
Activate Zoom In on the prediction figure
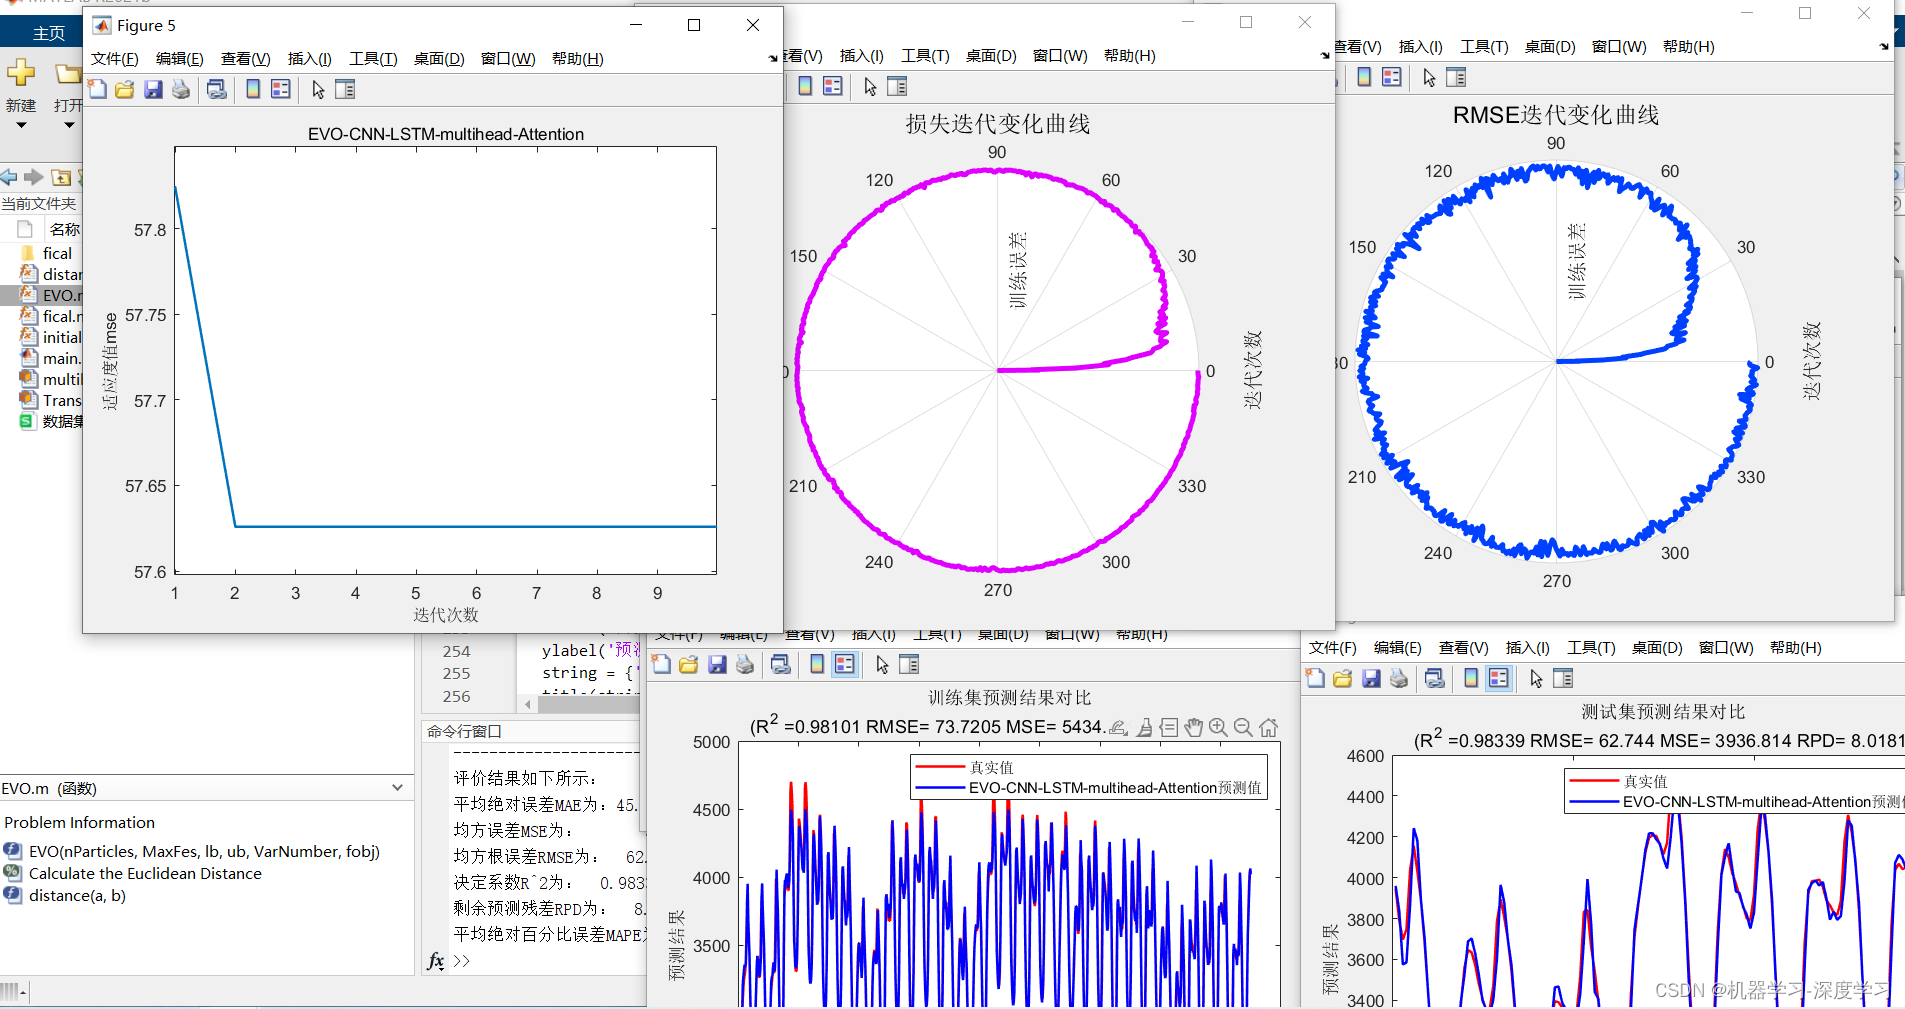[1219, 727]
